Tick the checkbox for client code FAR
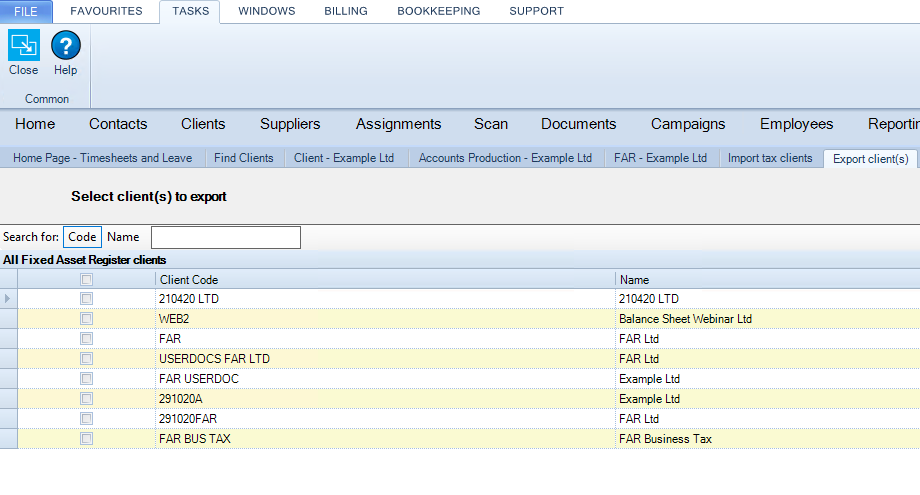The height and width of the screenshot is (495, 920). (86, 338)
